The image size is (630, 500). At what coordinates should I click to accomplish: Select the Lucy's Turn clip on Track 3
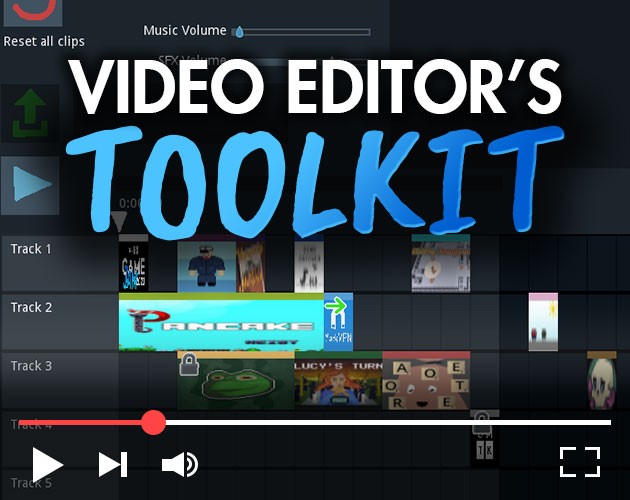point(338,381)
